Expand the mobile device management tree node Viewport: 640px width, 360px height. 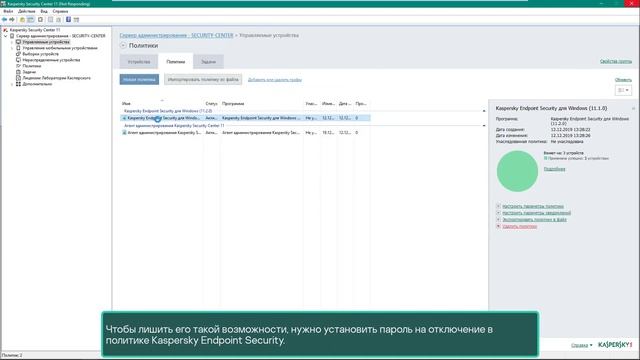12,48
